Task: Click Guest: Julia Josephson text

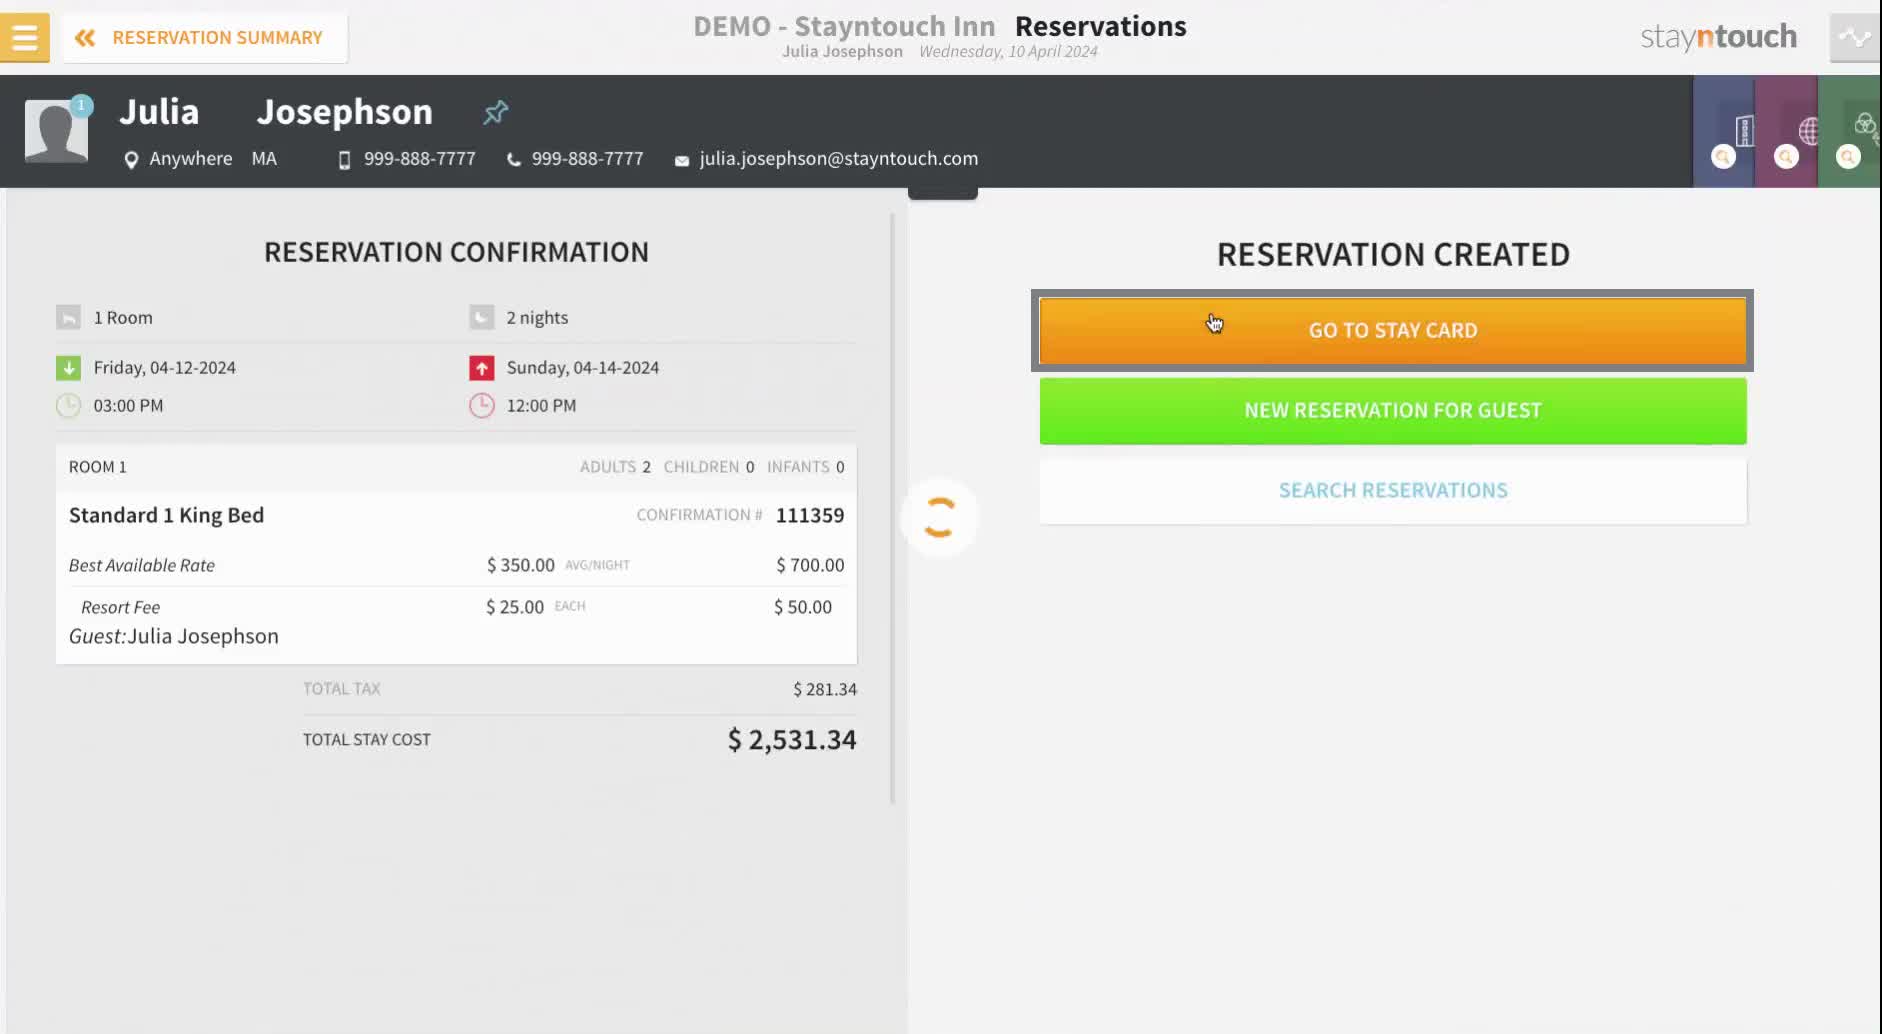Action: (173, 637)
